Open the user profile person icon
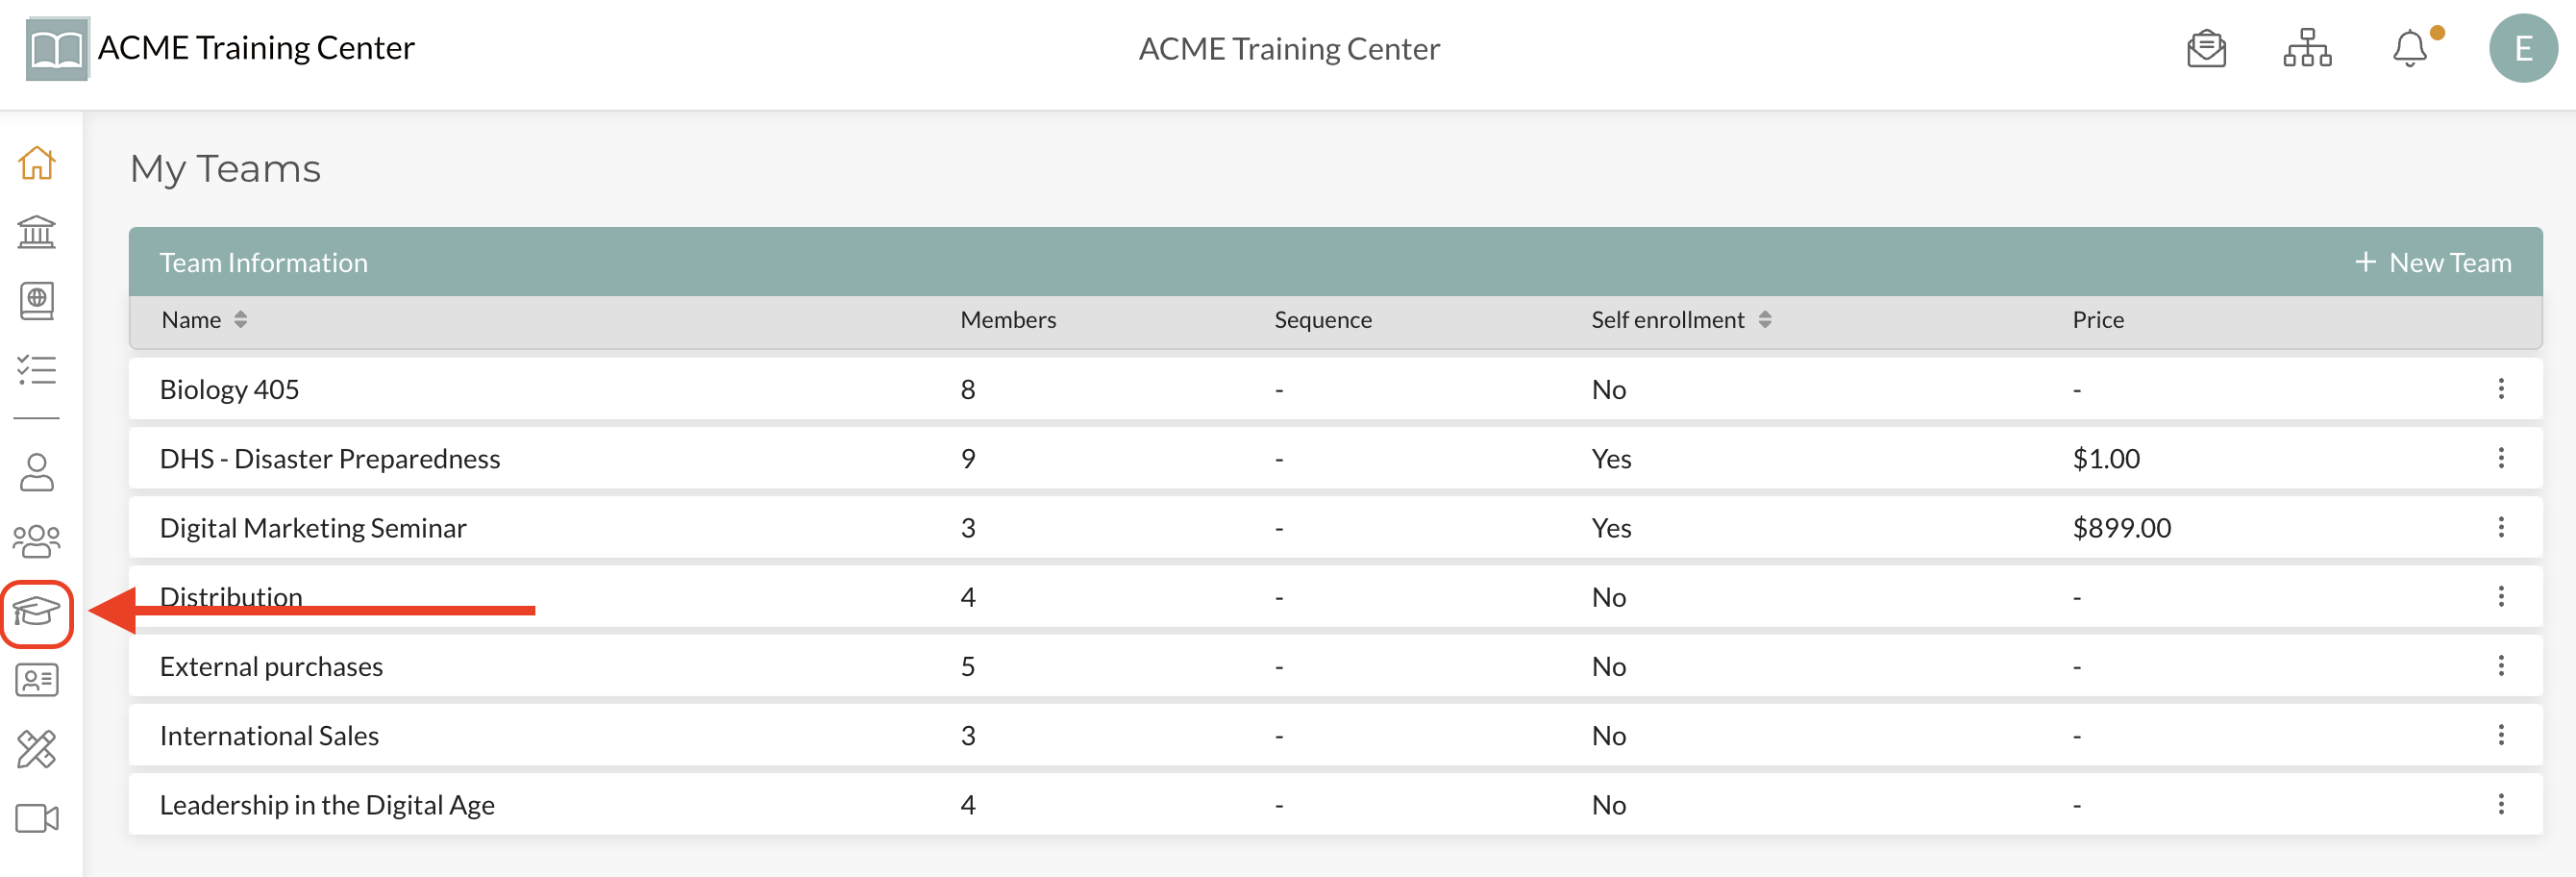This screenshot has height=877, width=2576. tap(36, 471)
